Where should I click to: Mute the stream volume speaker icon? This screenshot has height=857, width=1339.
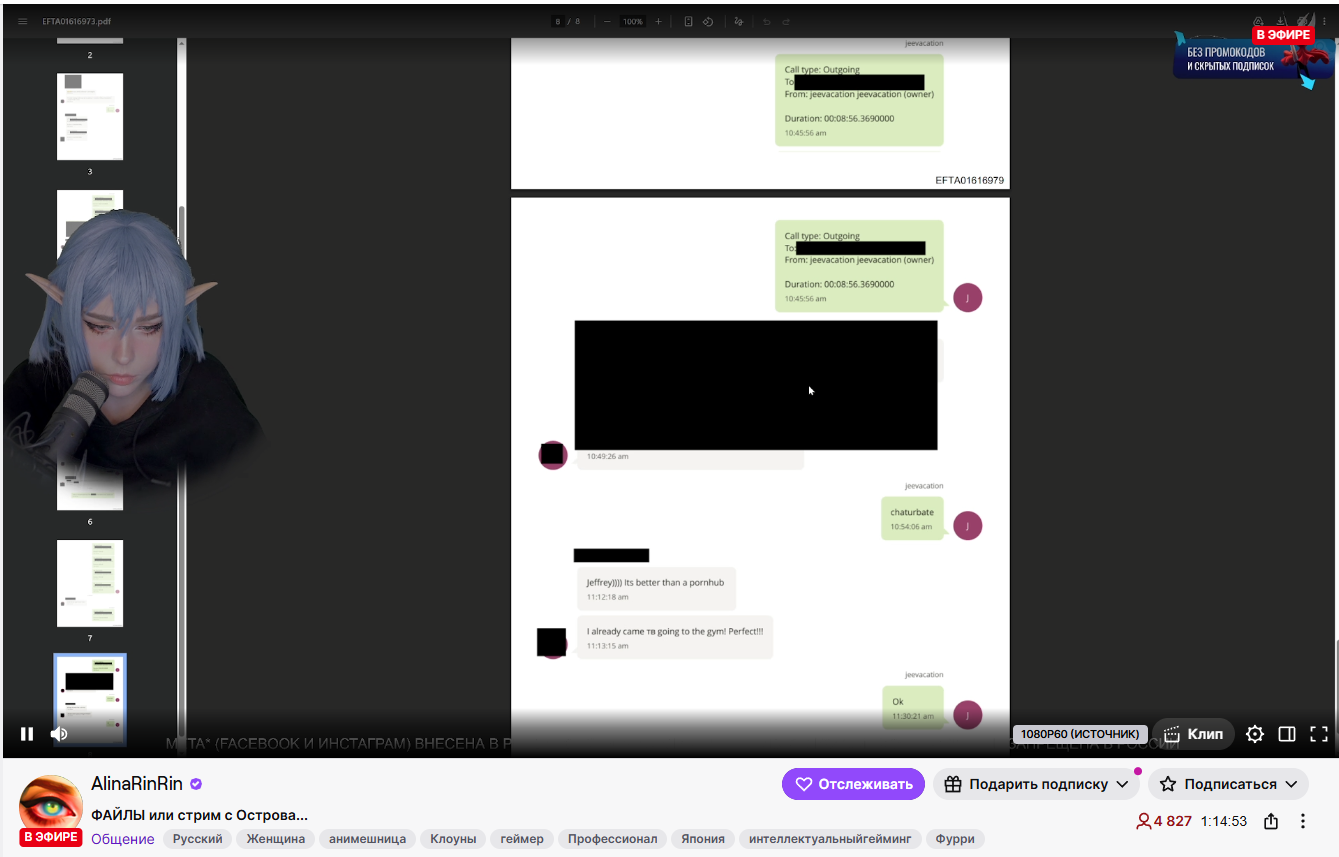tap(59, 734)
